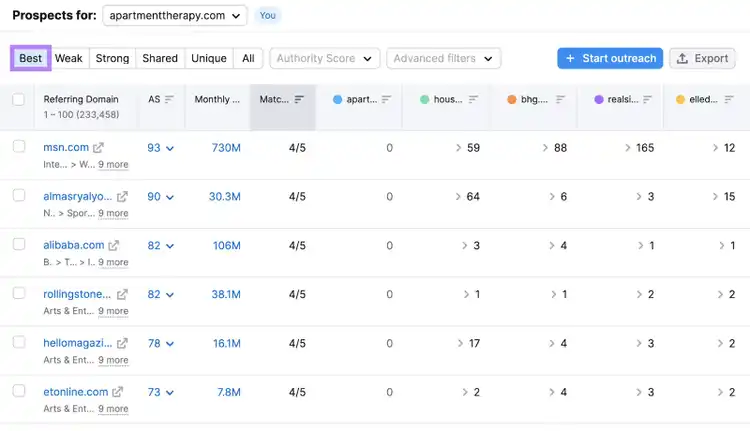Sort by bhg... column icon
750x431 pixels.
[x=560, y=99]
